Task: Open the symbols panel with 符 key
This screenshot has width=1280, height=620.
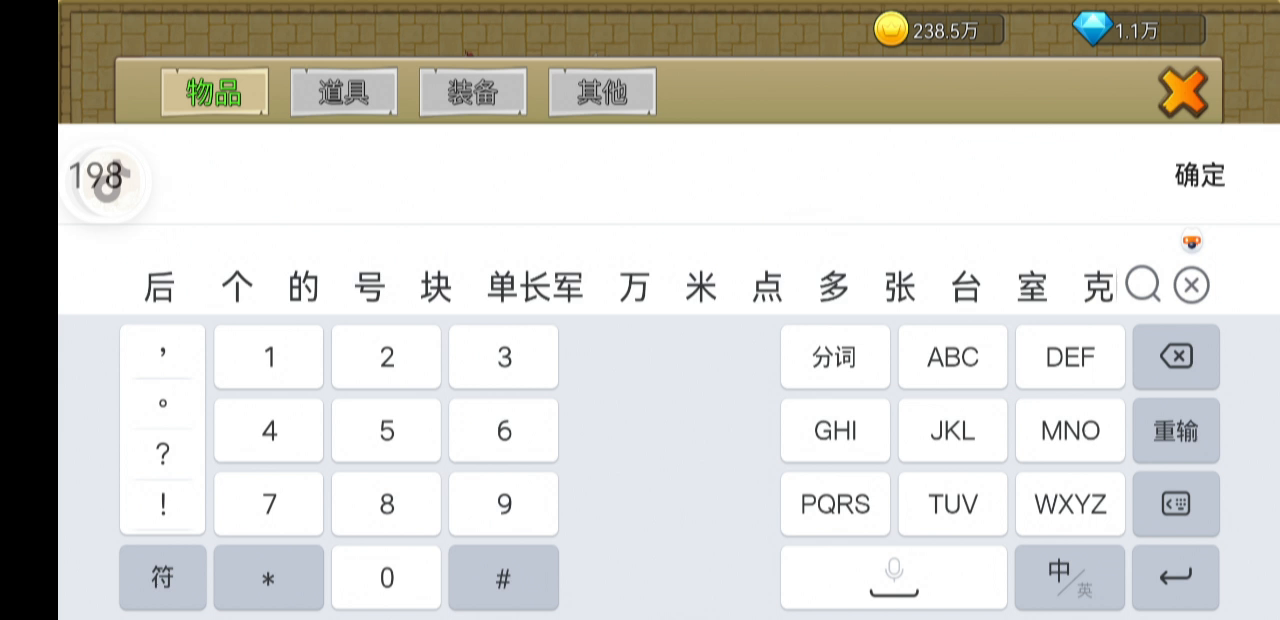Action: [162, 577]
